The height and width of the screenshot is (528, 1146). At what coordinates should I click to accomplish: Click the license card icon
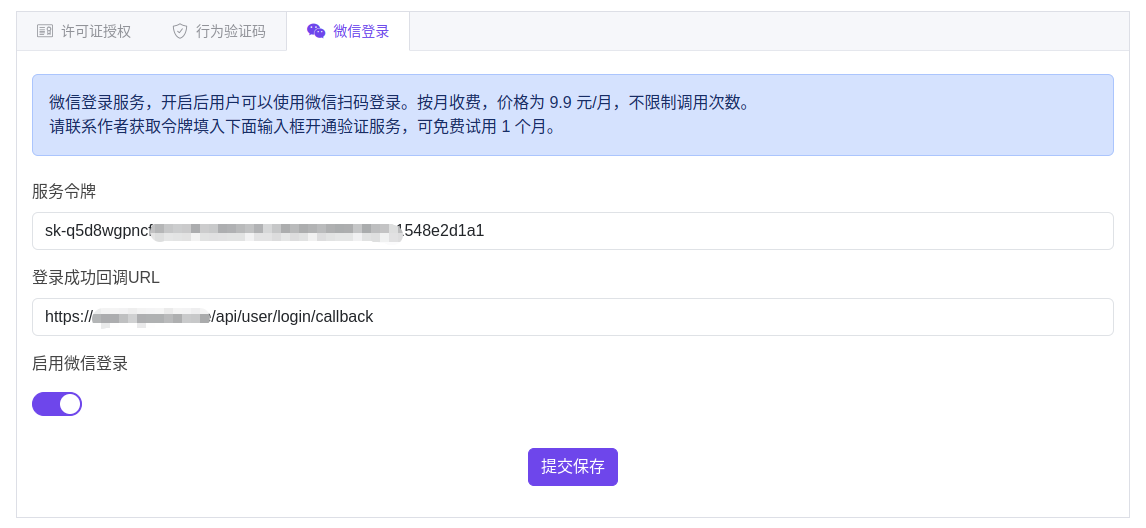45,31
